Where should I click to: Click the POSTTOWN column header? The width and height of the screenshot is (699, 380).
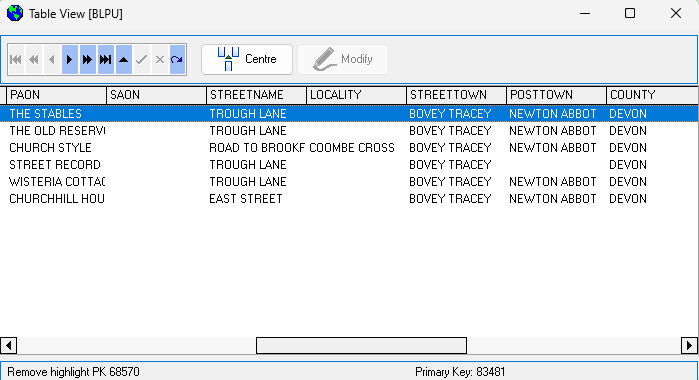coord(556,95)
